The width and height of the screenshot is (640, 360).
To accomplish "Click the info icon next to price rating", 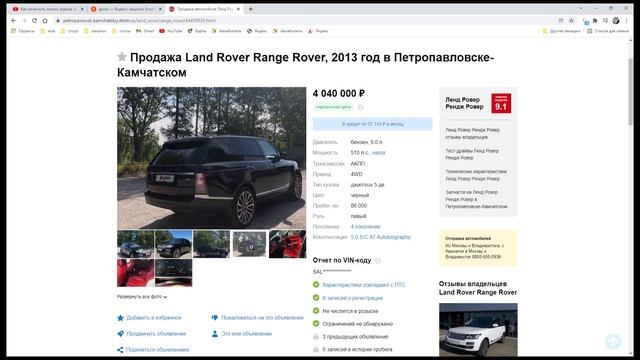I will pos(360,107).
